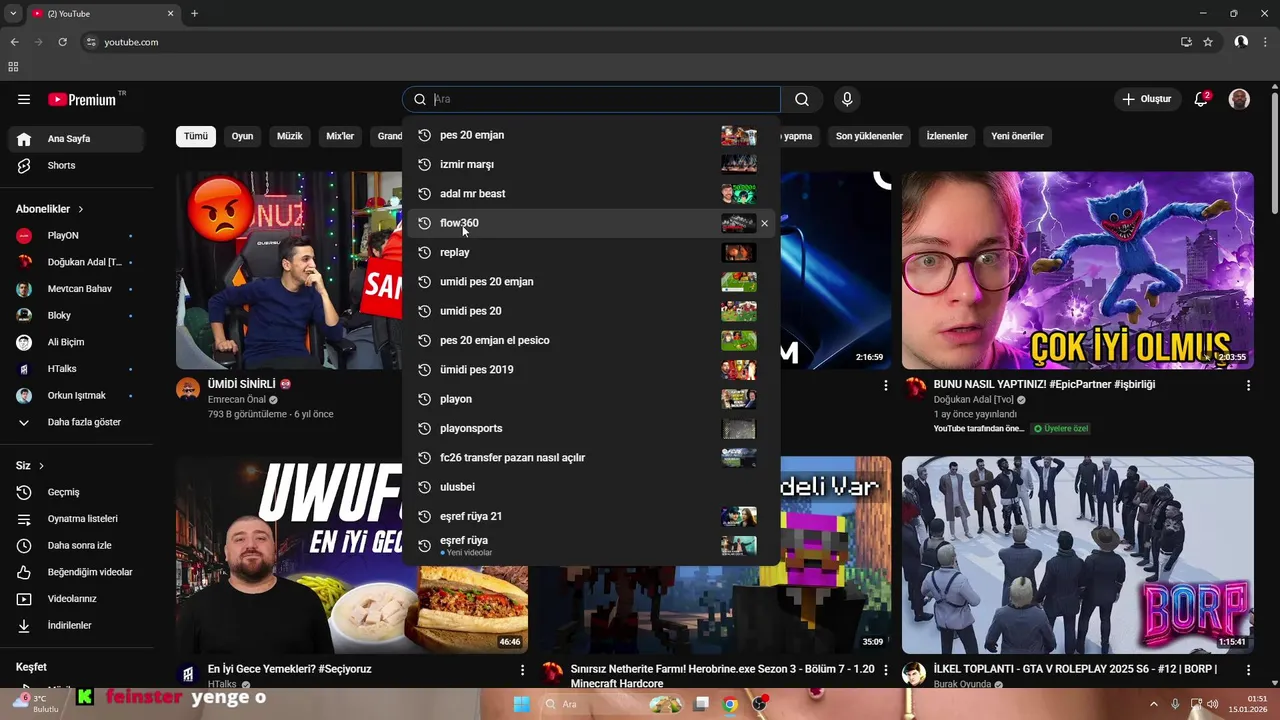Select the 'replay' search suggestion

pyautogui.click(x=590, y=252)
